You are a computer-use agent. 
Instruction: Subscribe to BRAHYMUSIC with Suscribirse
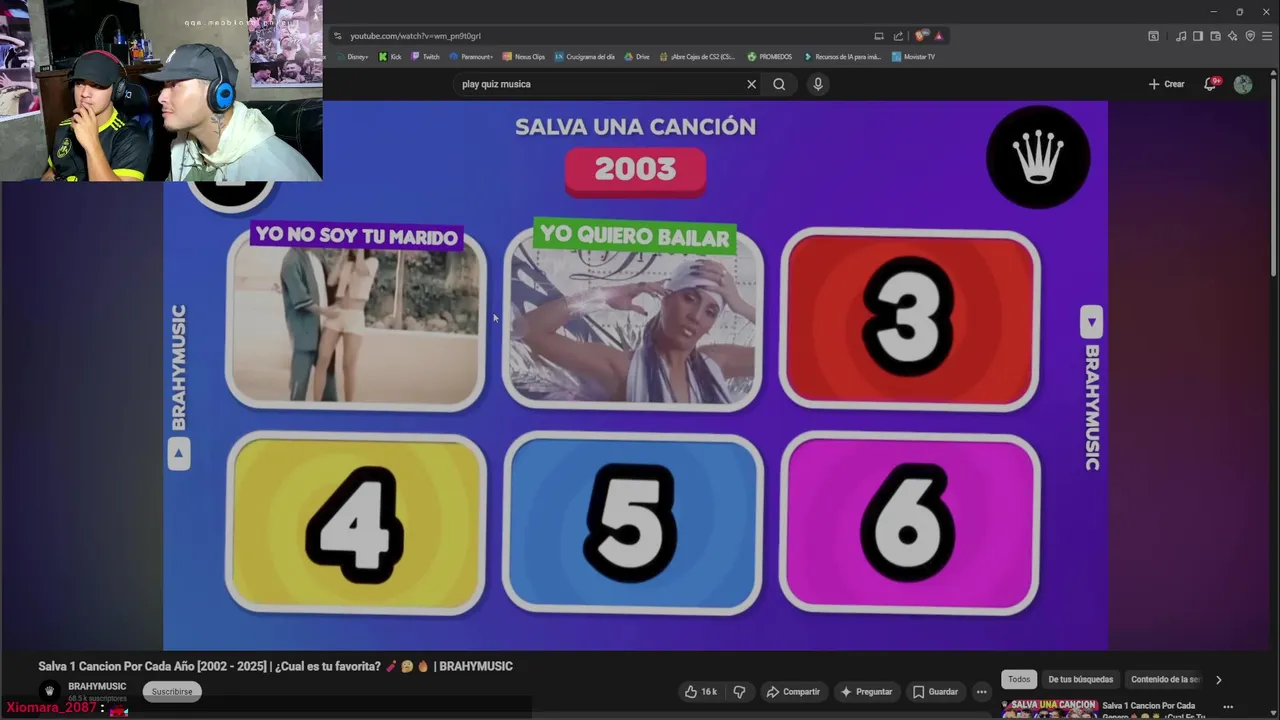pyautogui.click(x=172, y=691)
